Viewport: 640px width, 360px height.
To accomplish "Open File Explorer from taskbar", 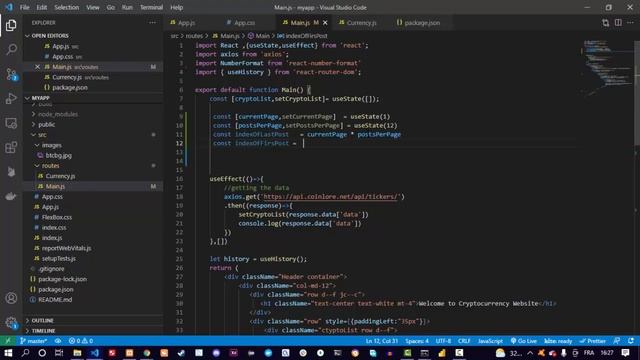I will (77, 353).
